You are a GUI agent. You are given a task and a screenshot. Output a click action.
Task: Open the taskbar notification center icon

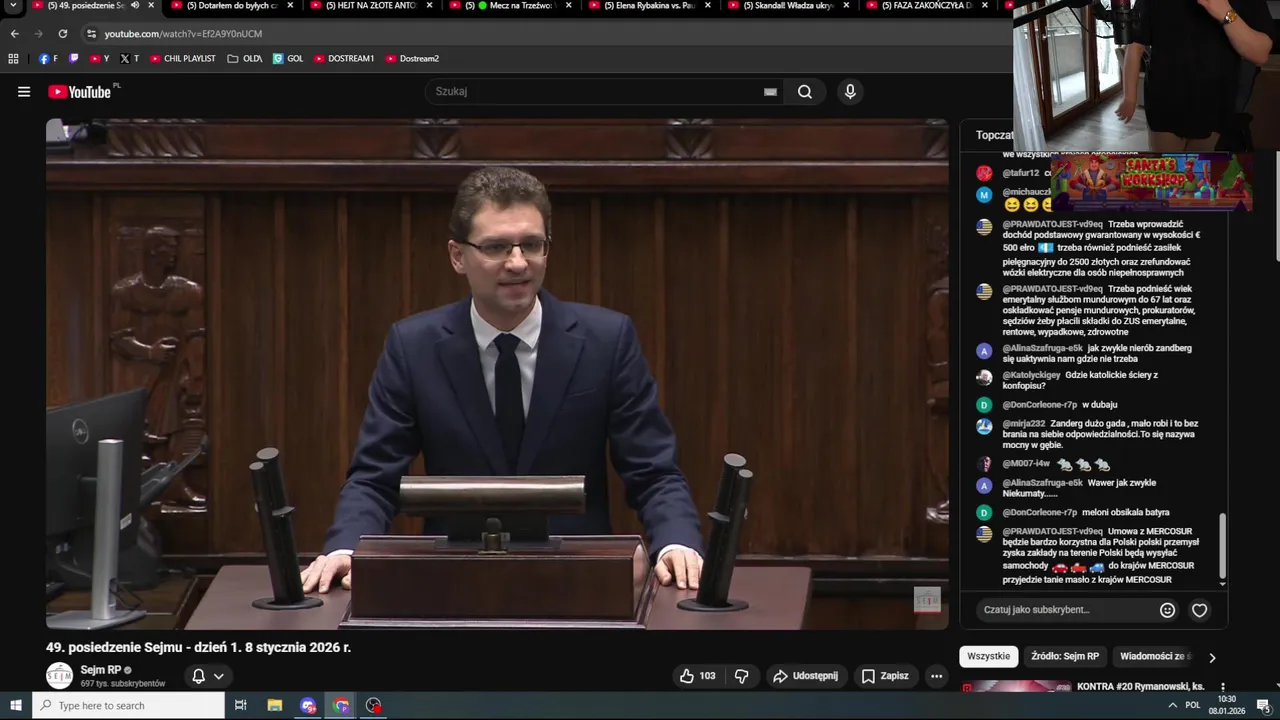1263,706
